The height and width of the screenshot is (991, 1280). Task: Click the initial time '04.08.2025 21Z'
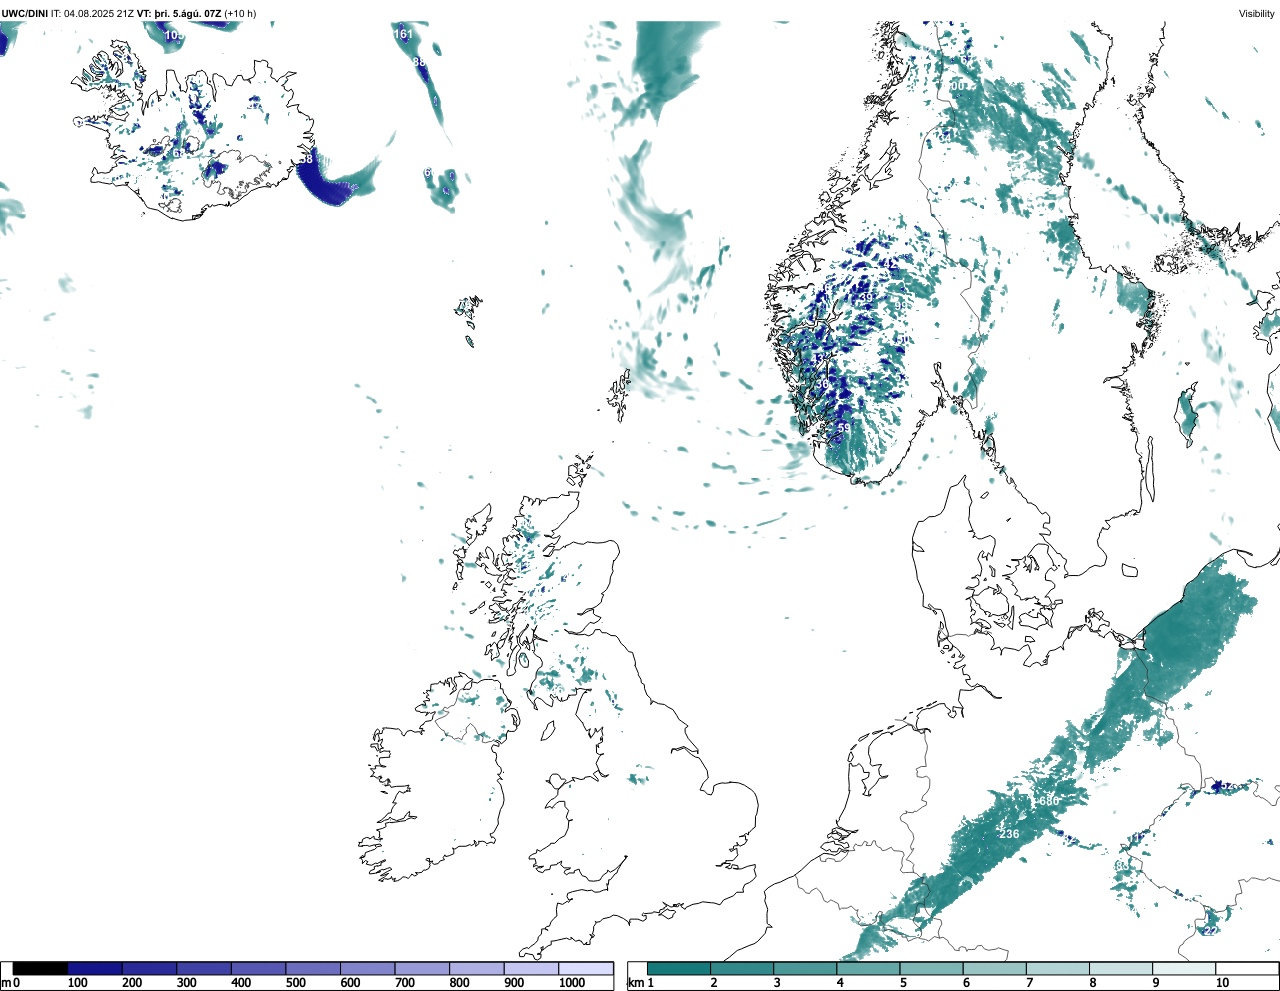(x=101, y=13)
